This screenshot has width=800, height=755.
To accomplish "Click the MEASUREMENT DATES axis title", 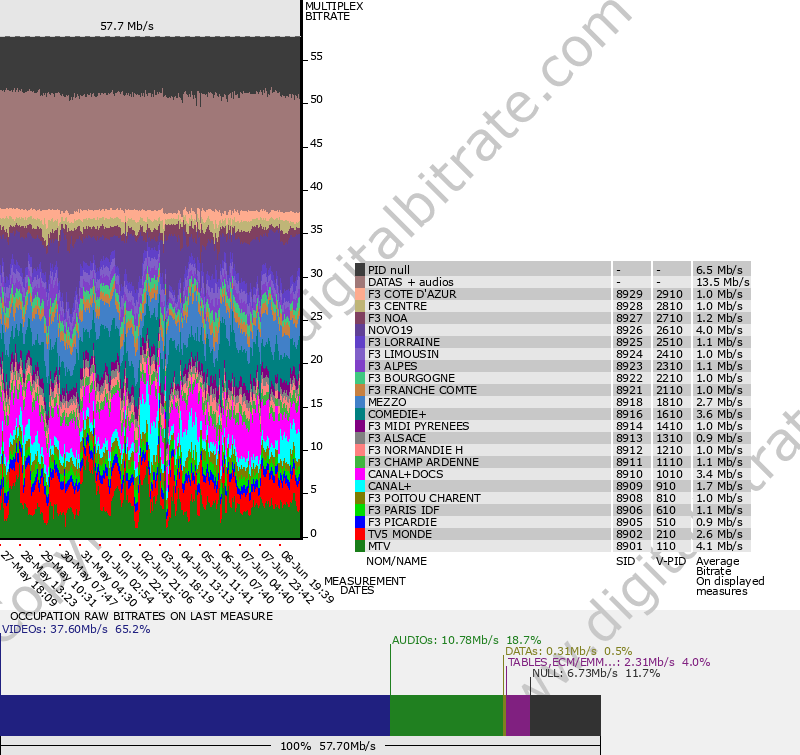I will 365,586.
